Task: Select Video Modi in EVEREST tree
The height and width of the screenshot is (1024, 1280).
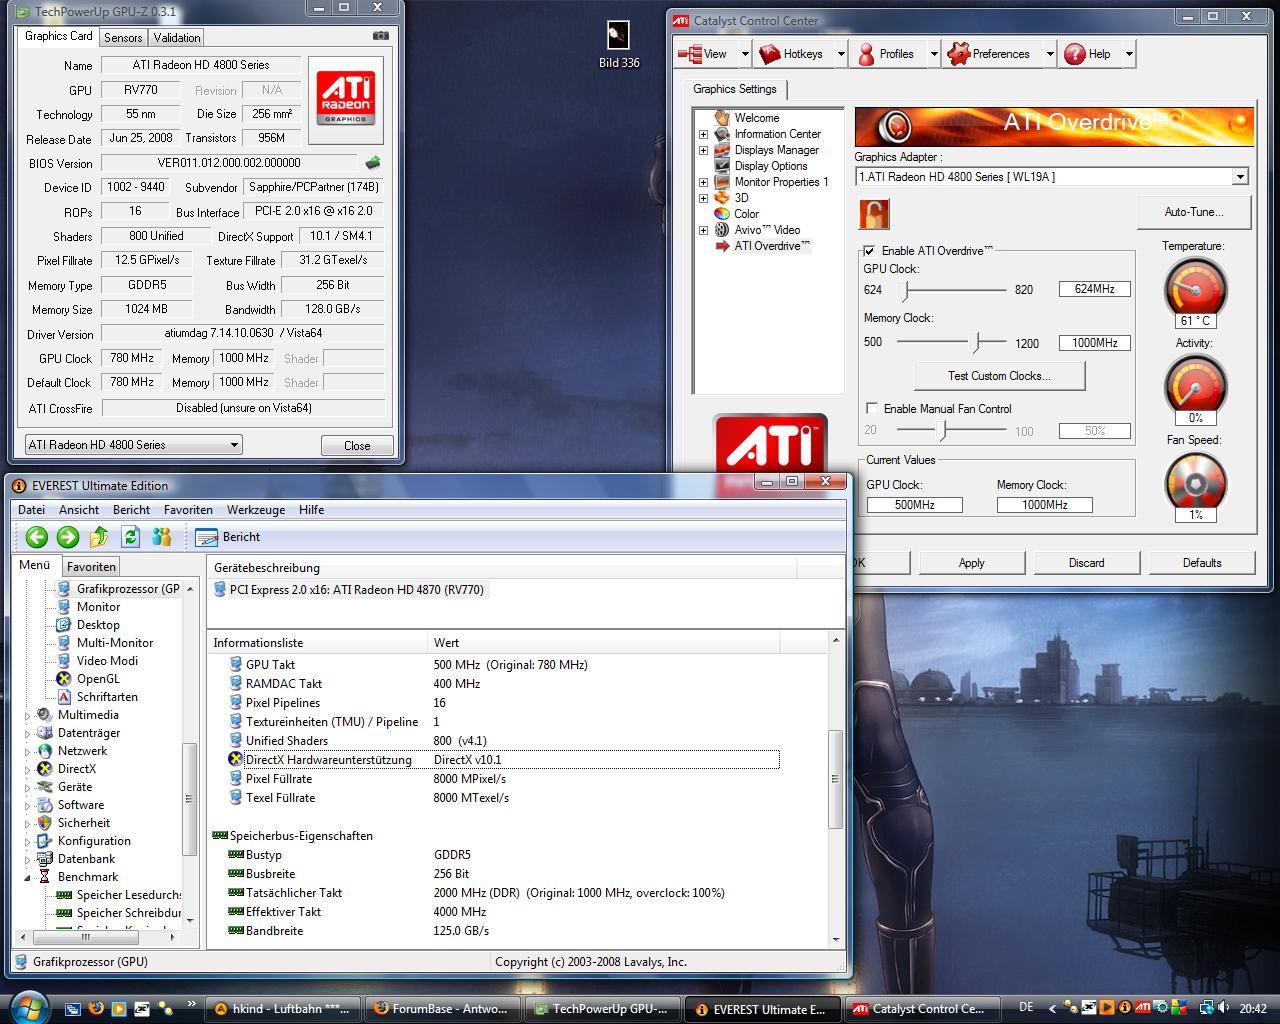Action: (107, 661)
